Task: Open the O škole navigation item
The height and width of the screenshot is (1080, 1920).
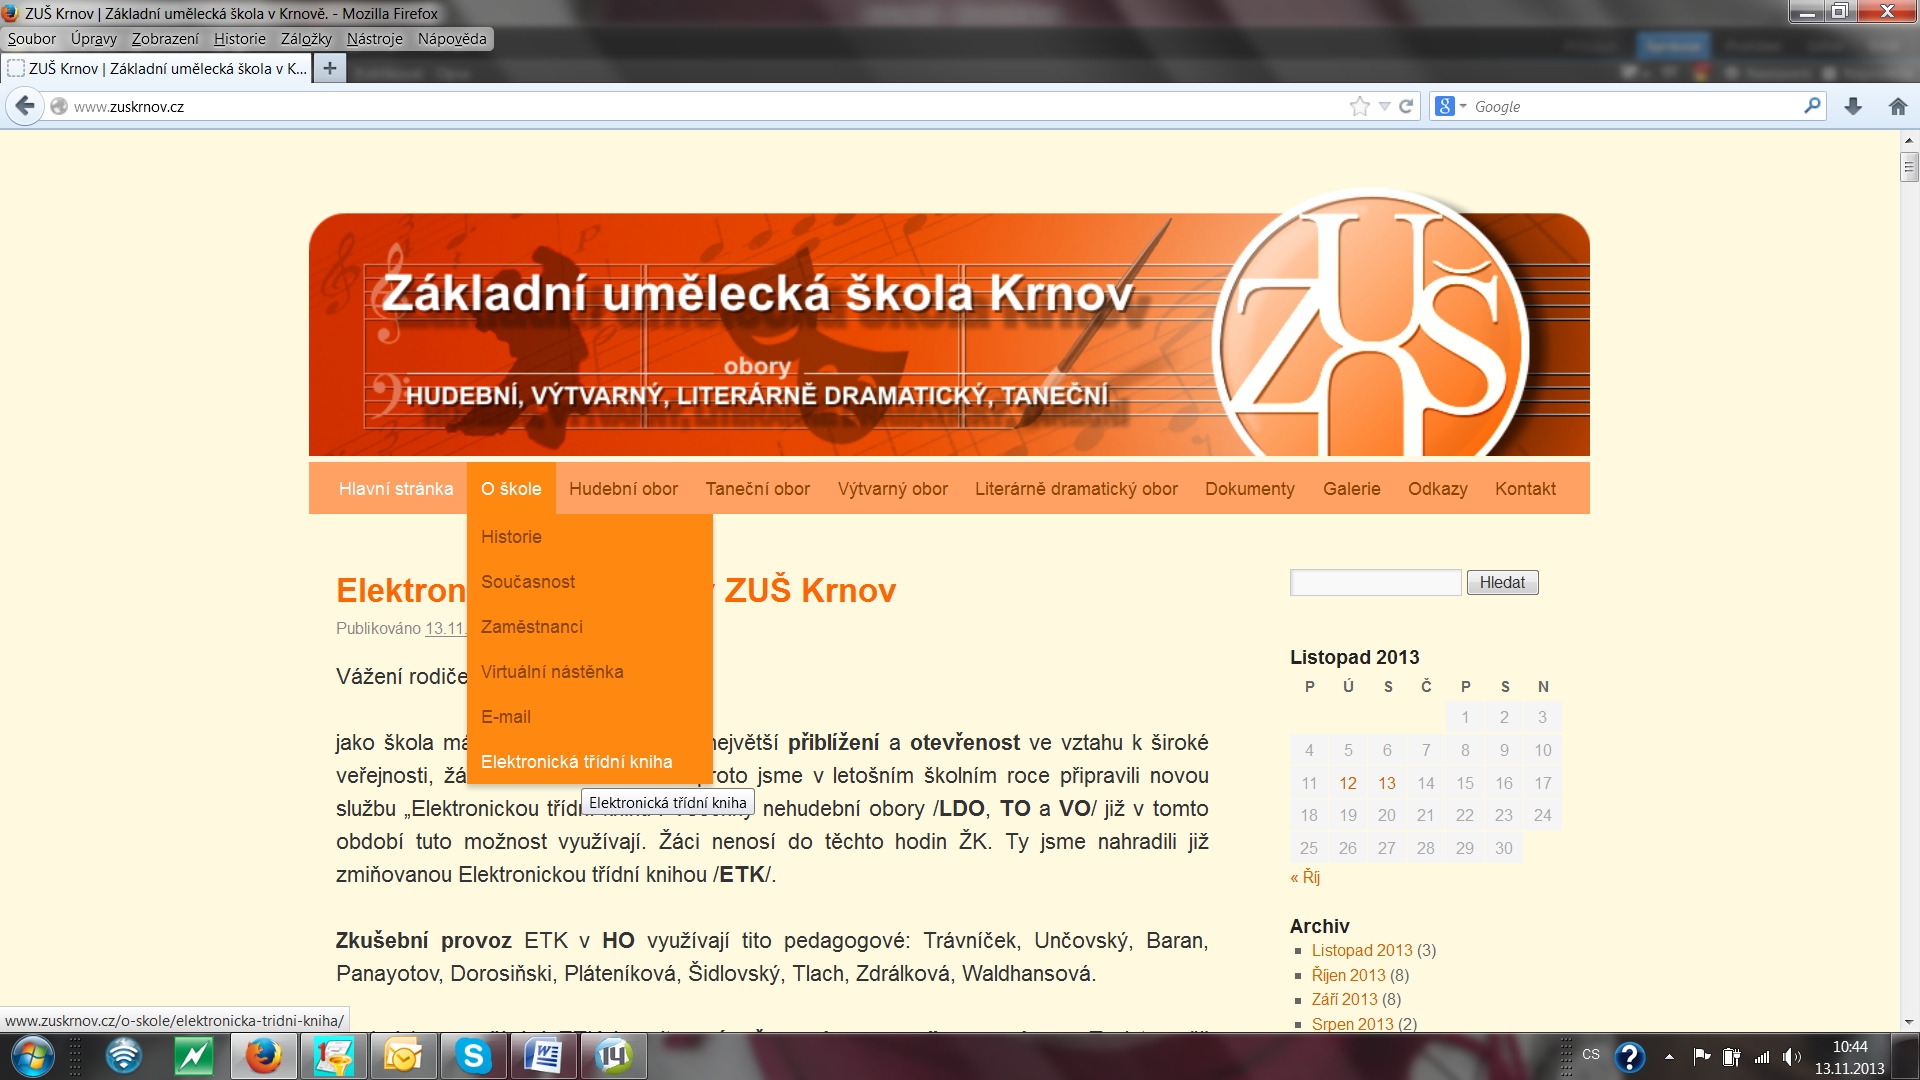Action: (511, 489)
